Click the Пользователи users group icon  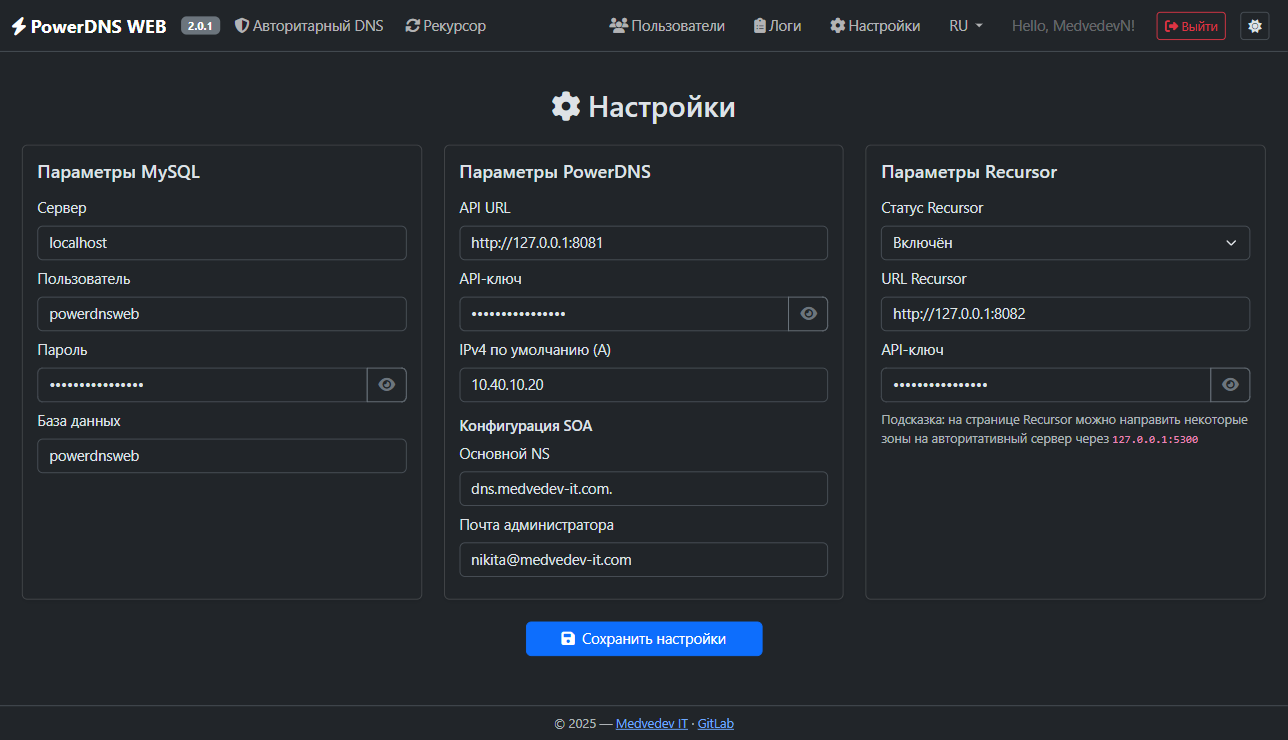(618, 26)
